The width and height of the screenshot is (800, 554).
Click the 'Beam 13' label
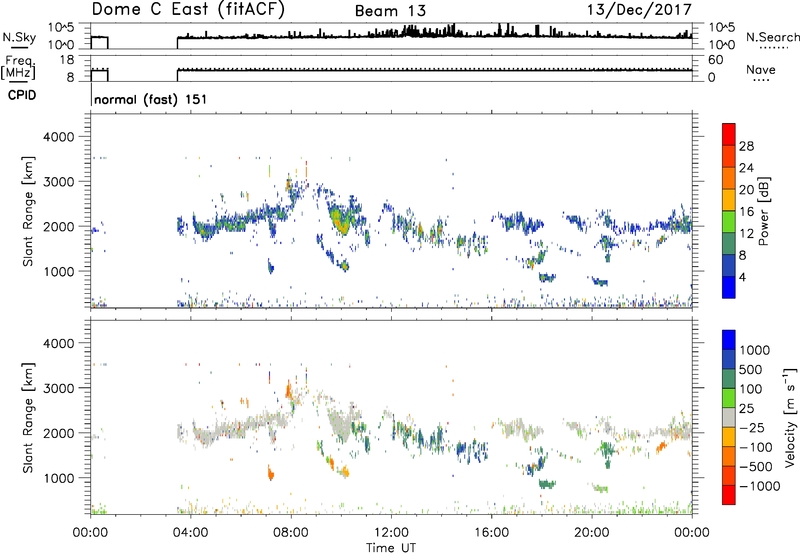390,11
